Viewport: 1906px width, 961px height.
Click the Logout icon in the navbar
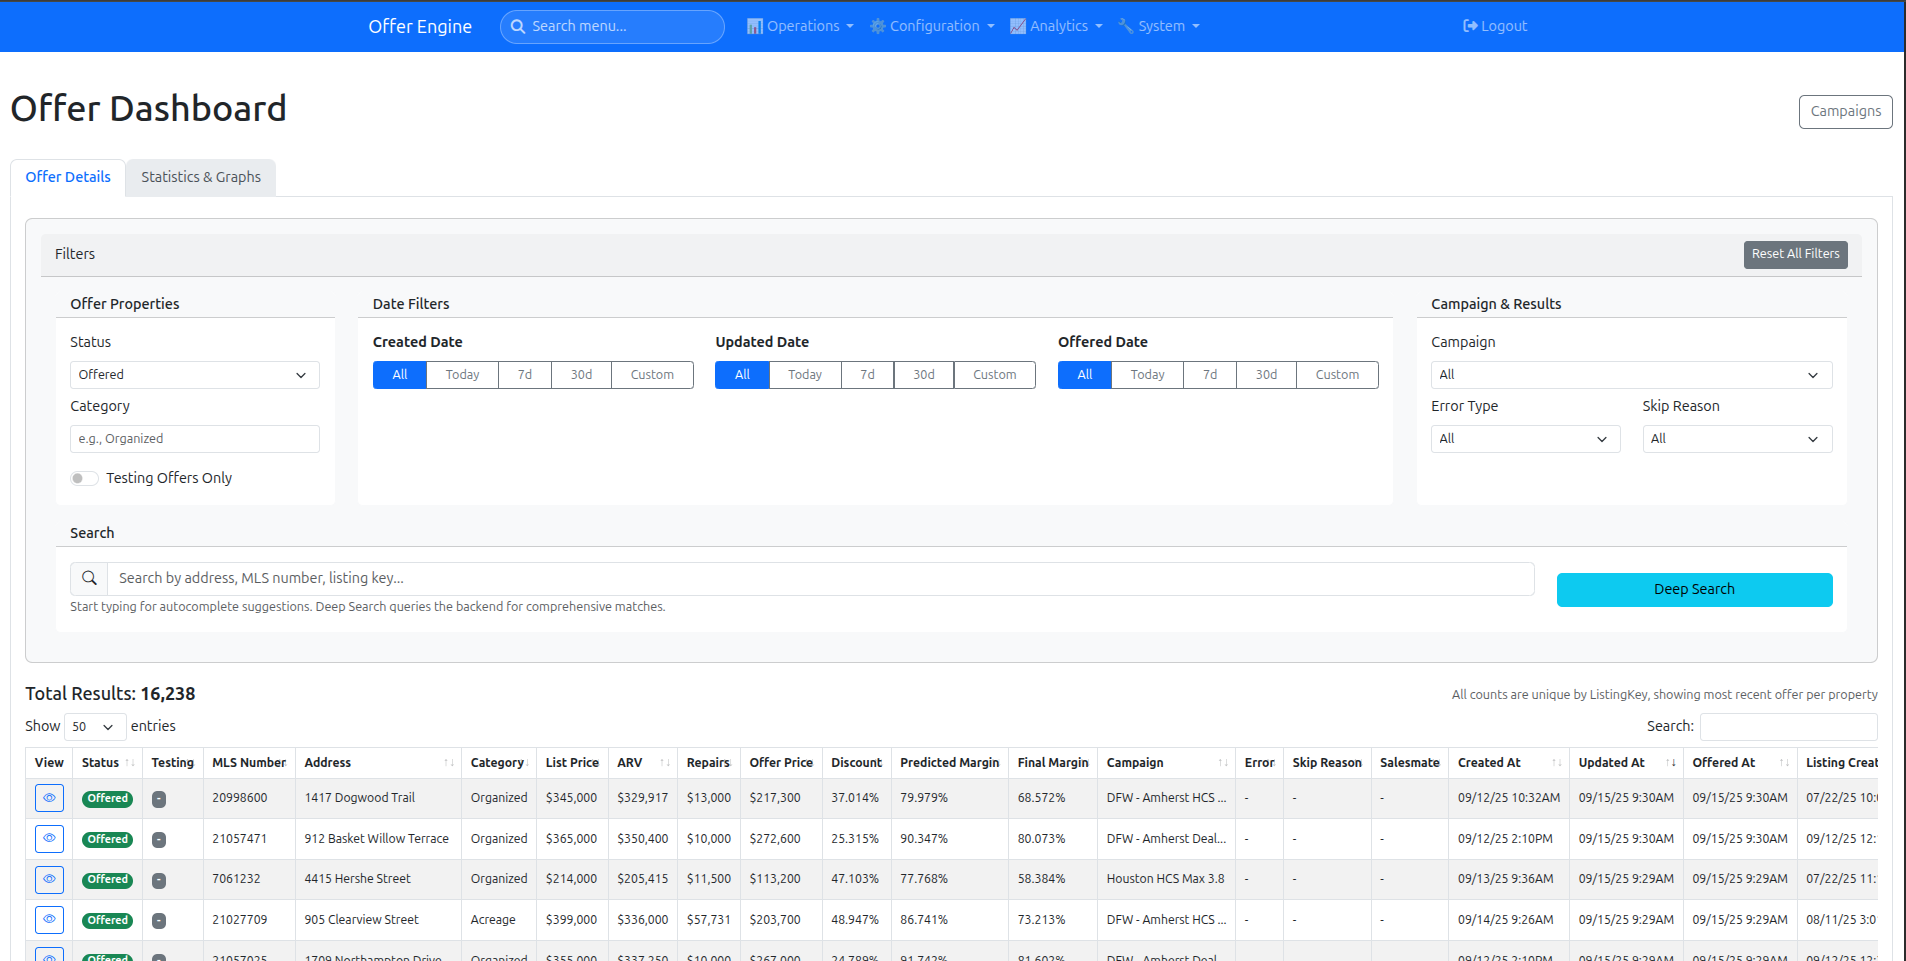(1471, 26)
